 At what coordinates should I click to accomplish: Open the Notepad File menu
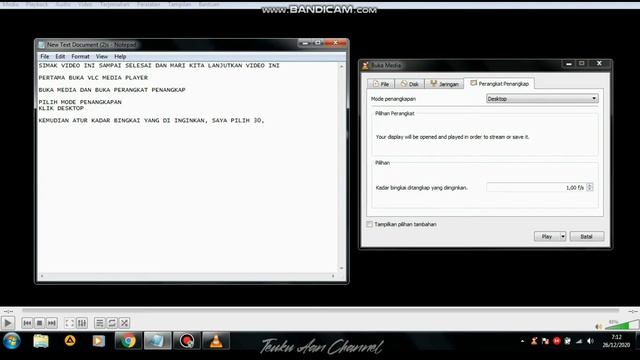tap(44, 56)
